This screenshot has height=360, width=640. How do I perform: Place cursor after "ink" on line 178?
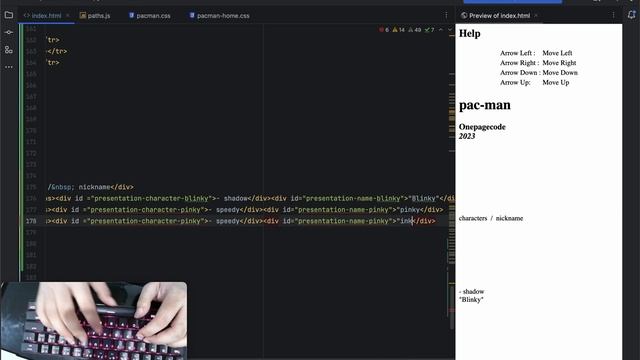coord(412,221)
